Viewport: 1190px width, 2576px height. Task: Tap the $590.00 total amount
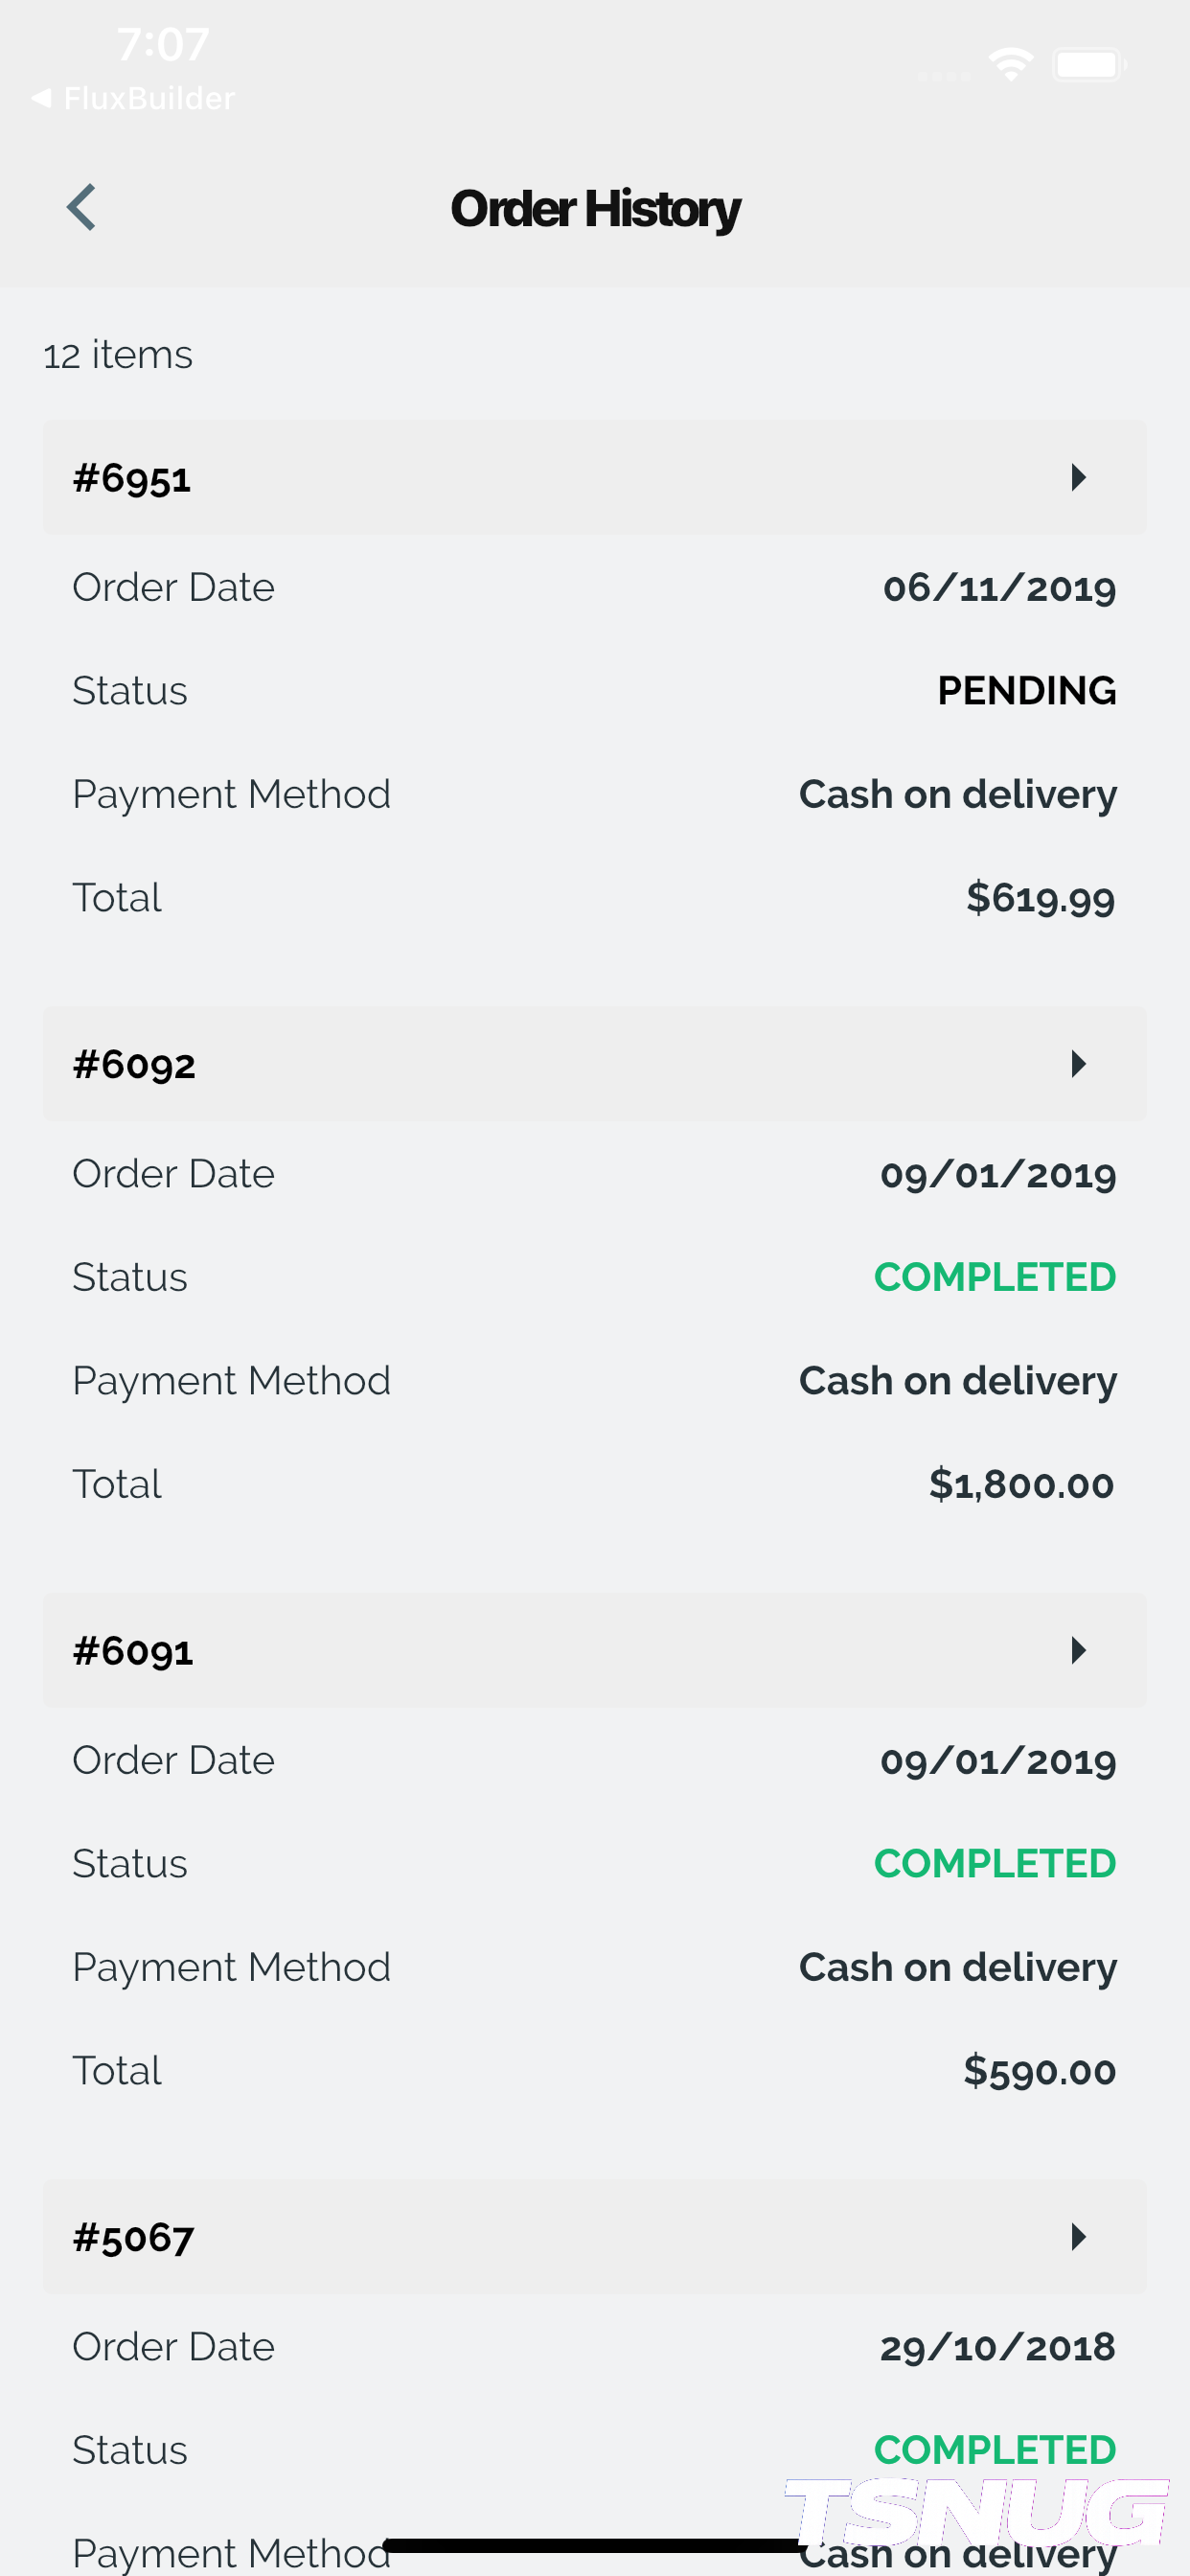tap(1039, 2070)
